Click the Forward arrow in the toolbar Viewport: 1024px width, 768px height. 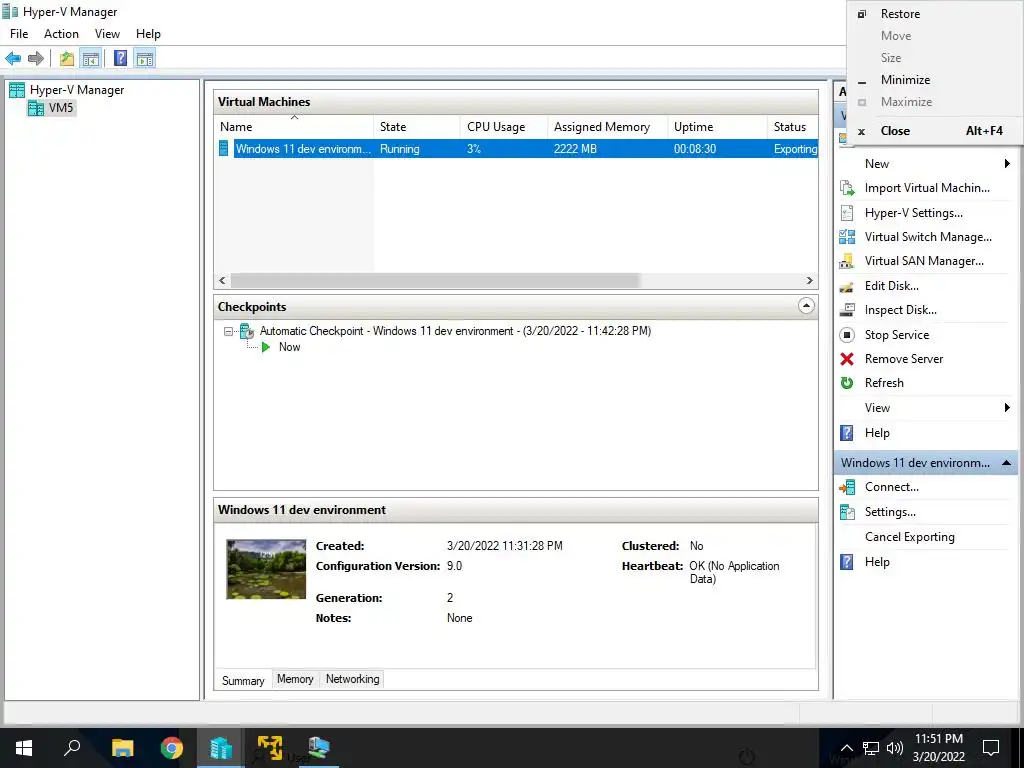point(36,59)
